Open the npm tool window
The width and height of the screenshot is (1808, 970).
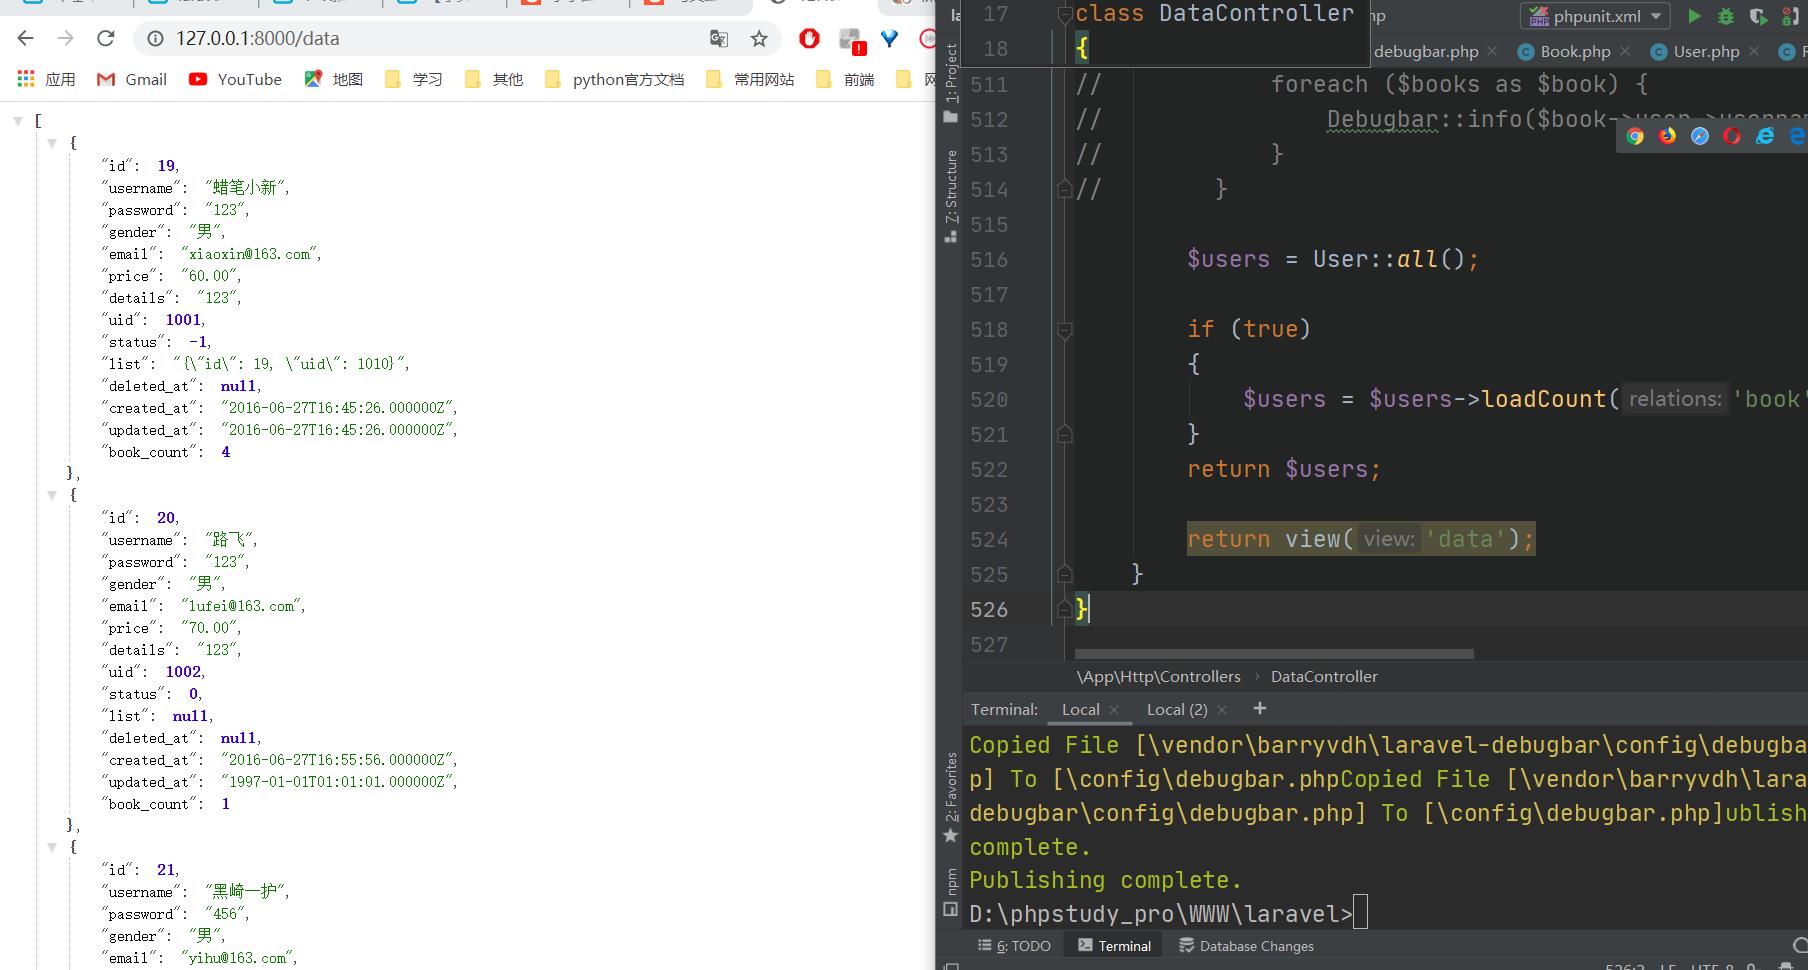point(951,893)
